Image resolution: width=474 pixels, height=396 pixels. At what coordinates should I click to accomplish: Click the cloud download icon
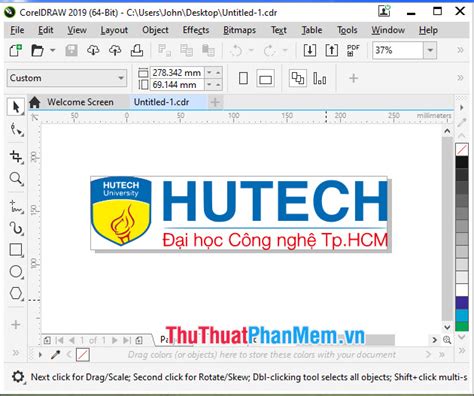[x=93, y=51]
